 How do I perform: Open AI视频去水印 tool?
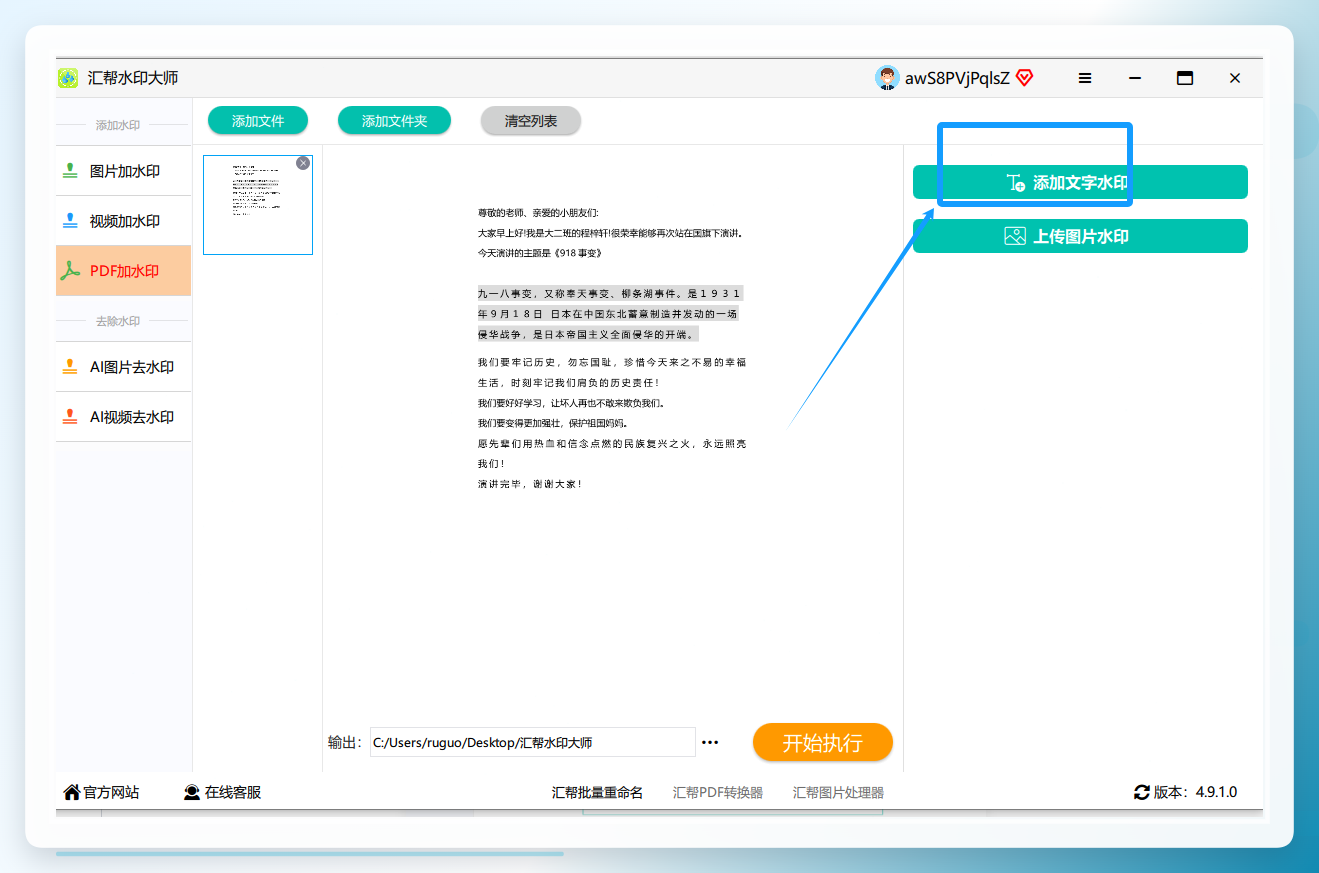(123, 417)
